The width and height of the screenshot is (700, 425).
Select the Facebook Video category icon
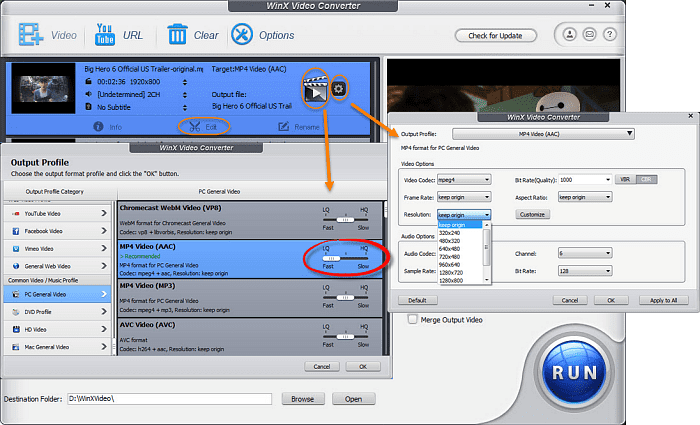tap(16, 231)
